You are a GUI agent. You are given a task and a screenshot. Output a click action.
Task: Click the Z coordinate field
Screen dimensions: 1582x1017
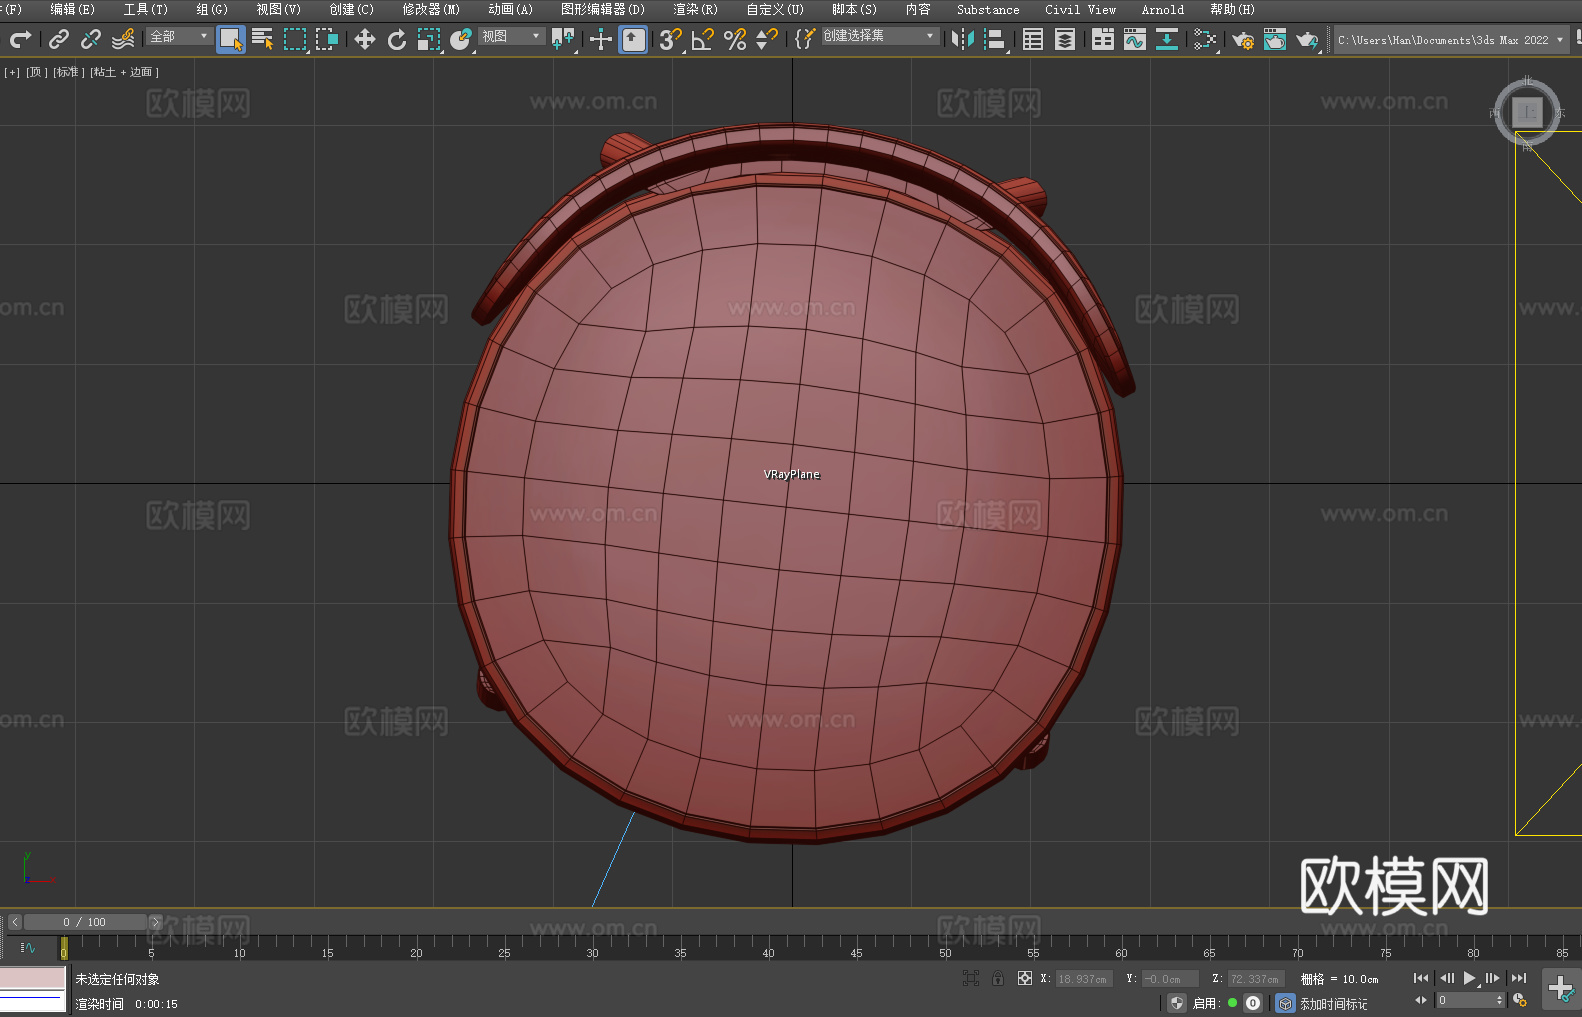(x=1256, y=979)
